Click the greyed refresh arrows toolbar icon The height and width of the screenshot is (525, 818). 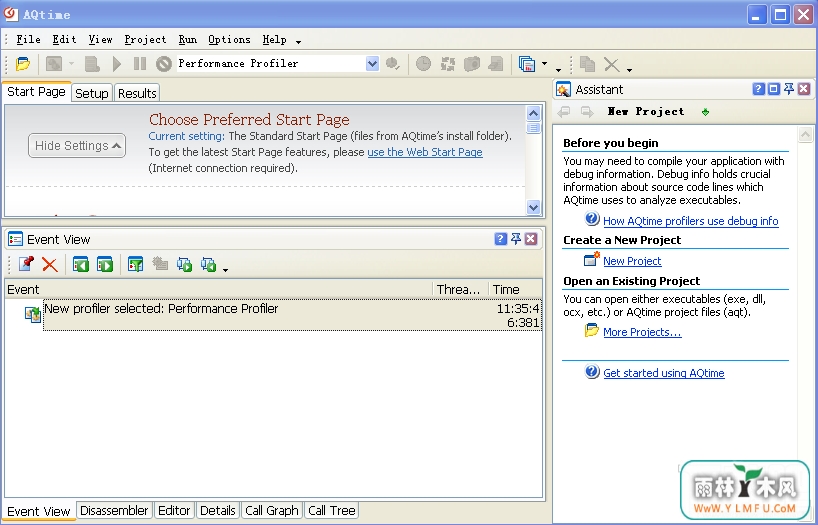448,64
